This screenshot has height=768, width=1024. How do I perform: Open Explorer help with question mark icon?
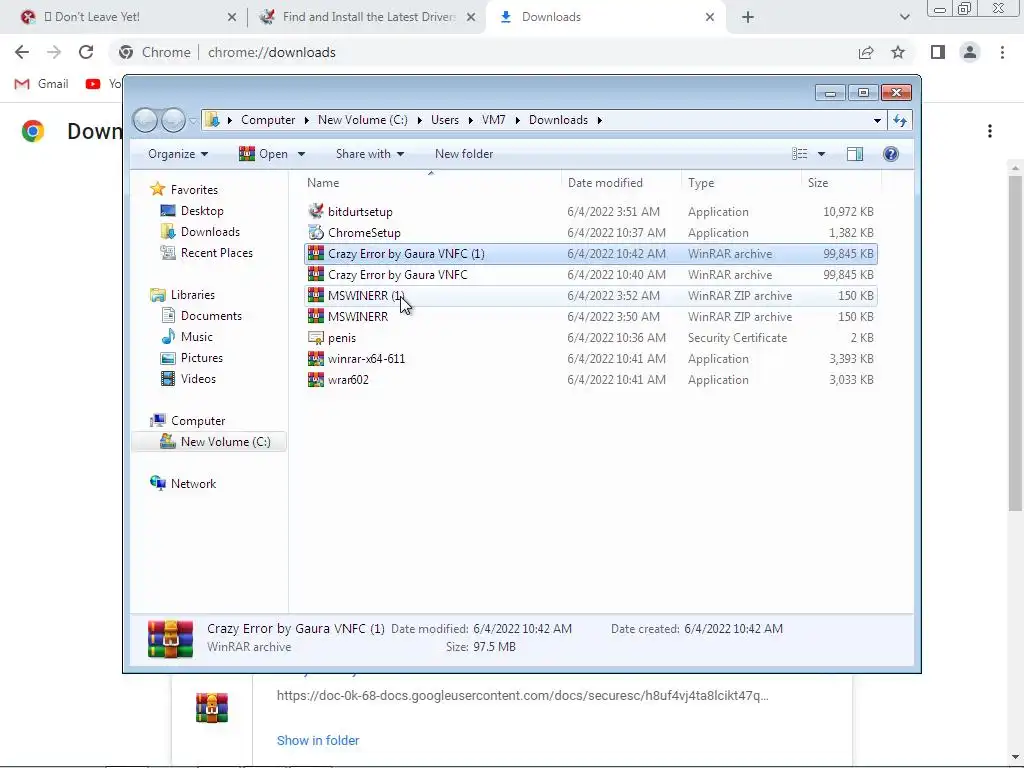click(891, 154)
